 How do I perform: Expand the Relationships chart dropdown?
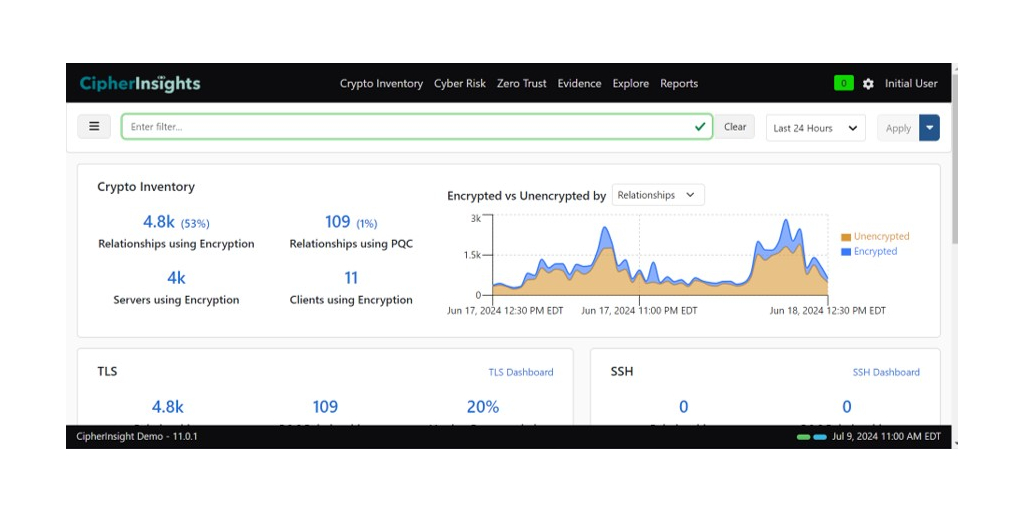pyautogui.click(x=658, y=195)
